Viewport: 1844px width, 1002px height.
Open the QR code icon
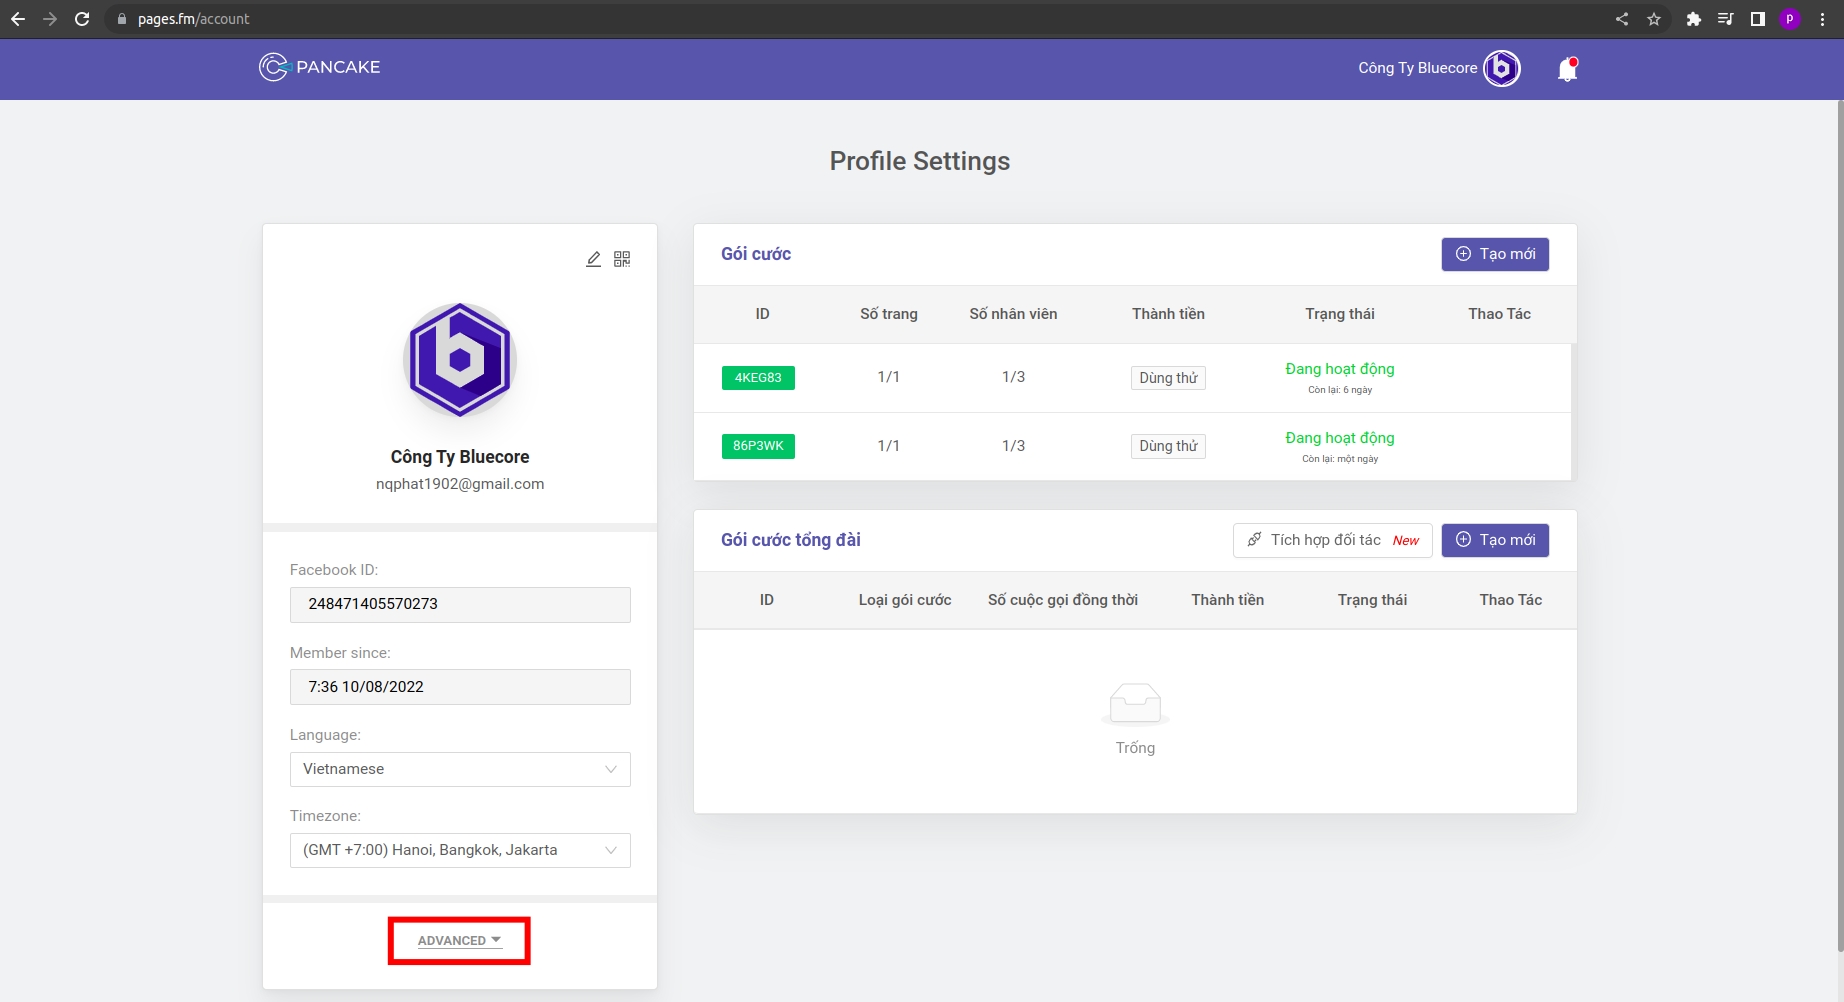click(x=622, y=259)
